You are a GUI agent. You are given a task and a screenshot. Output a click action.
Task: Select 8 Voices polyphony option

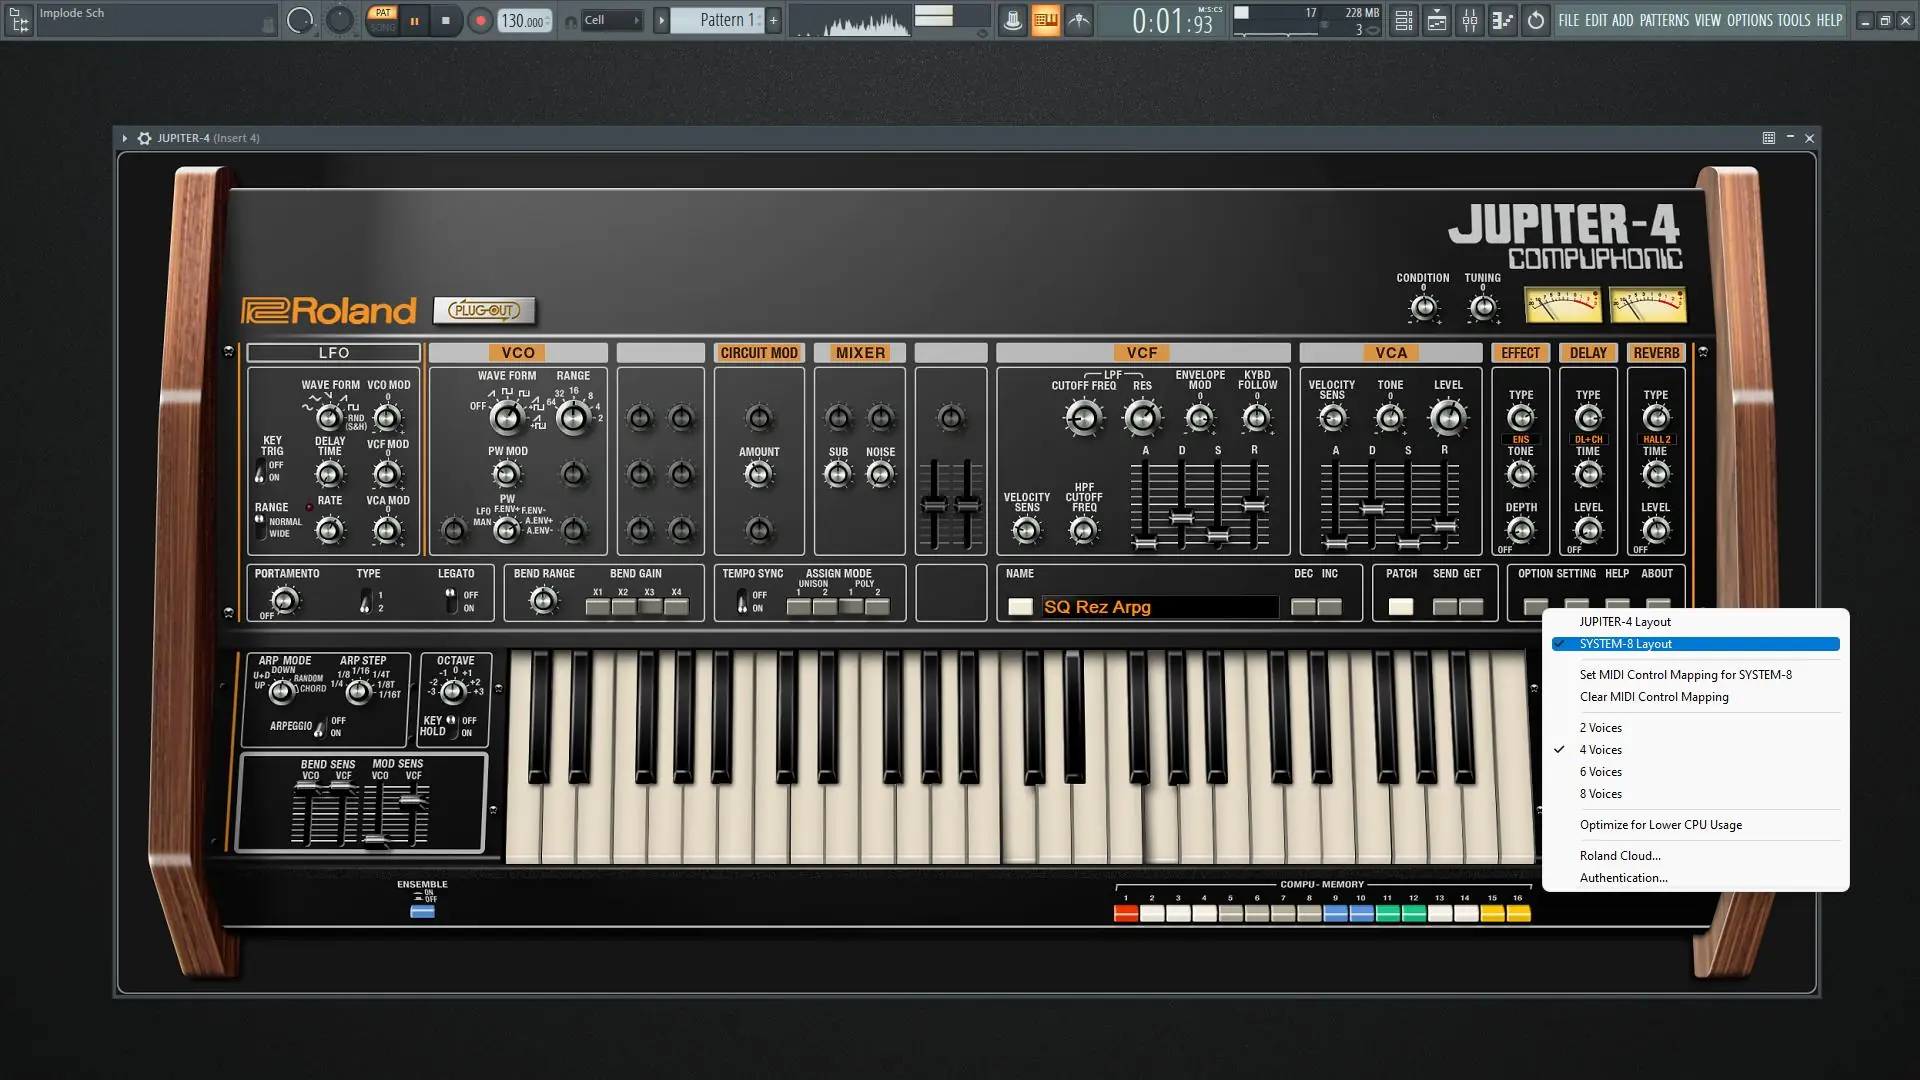pos(1600,794)
